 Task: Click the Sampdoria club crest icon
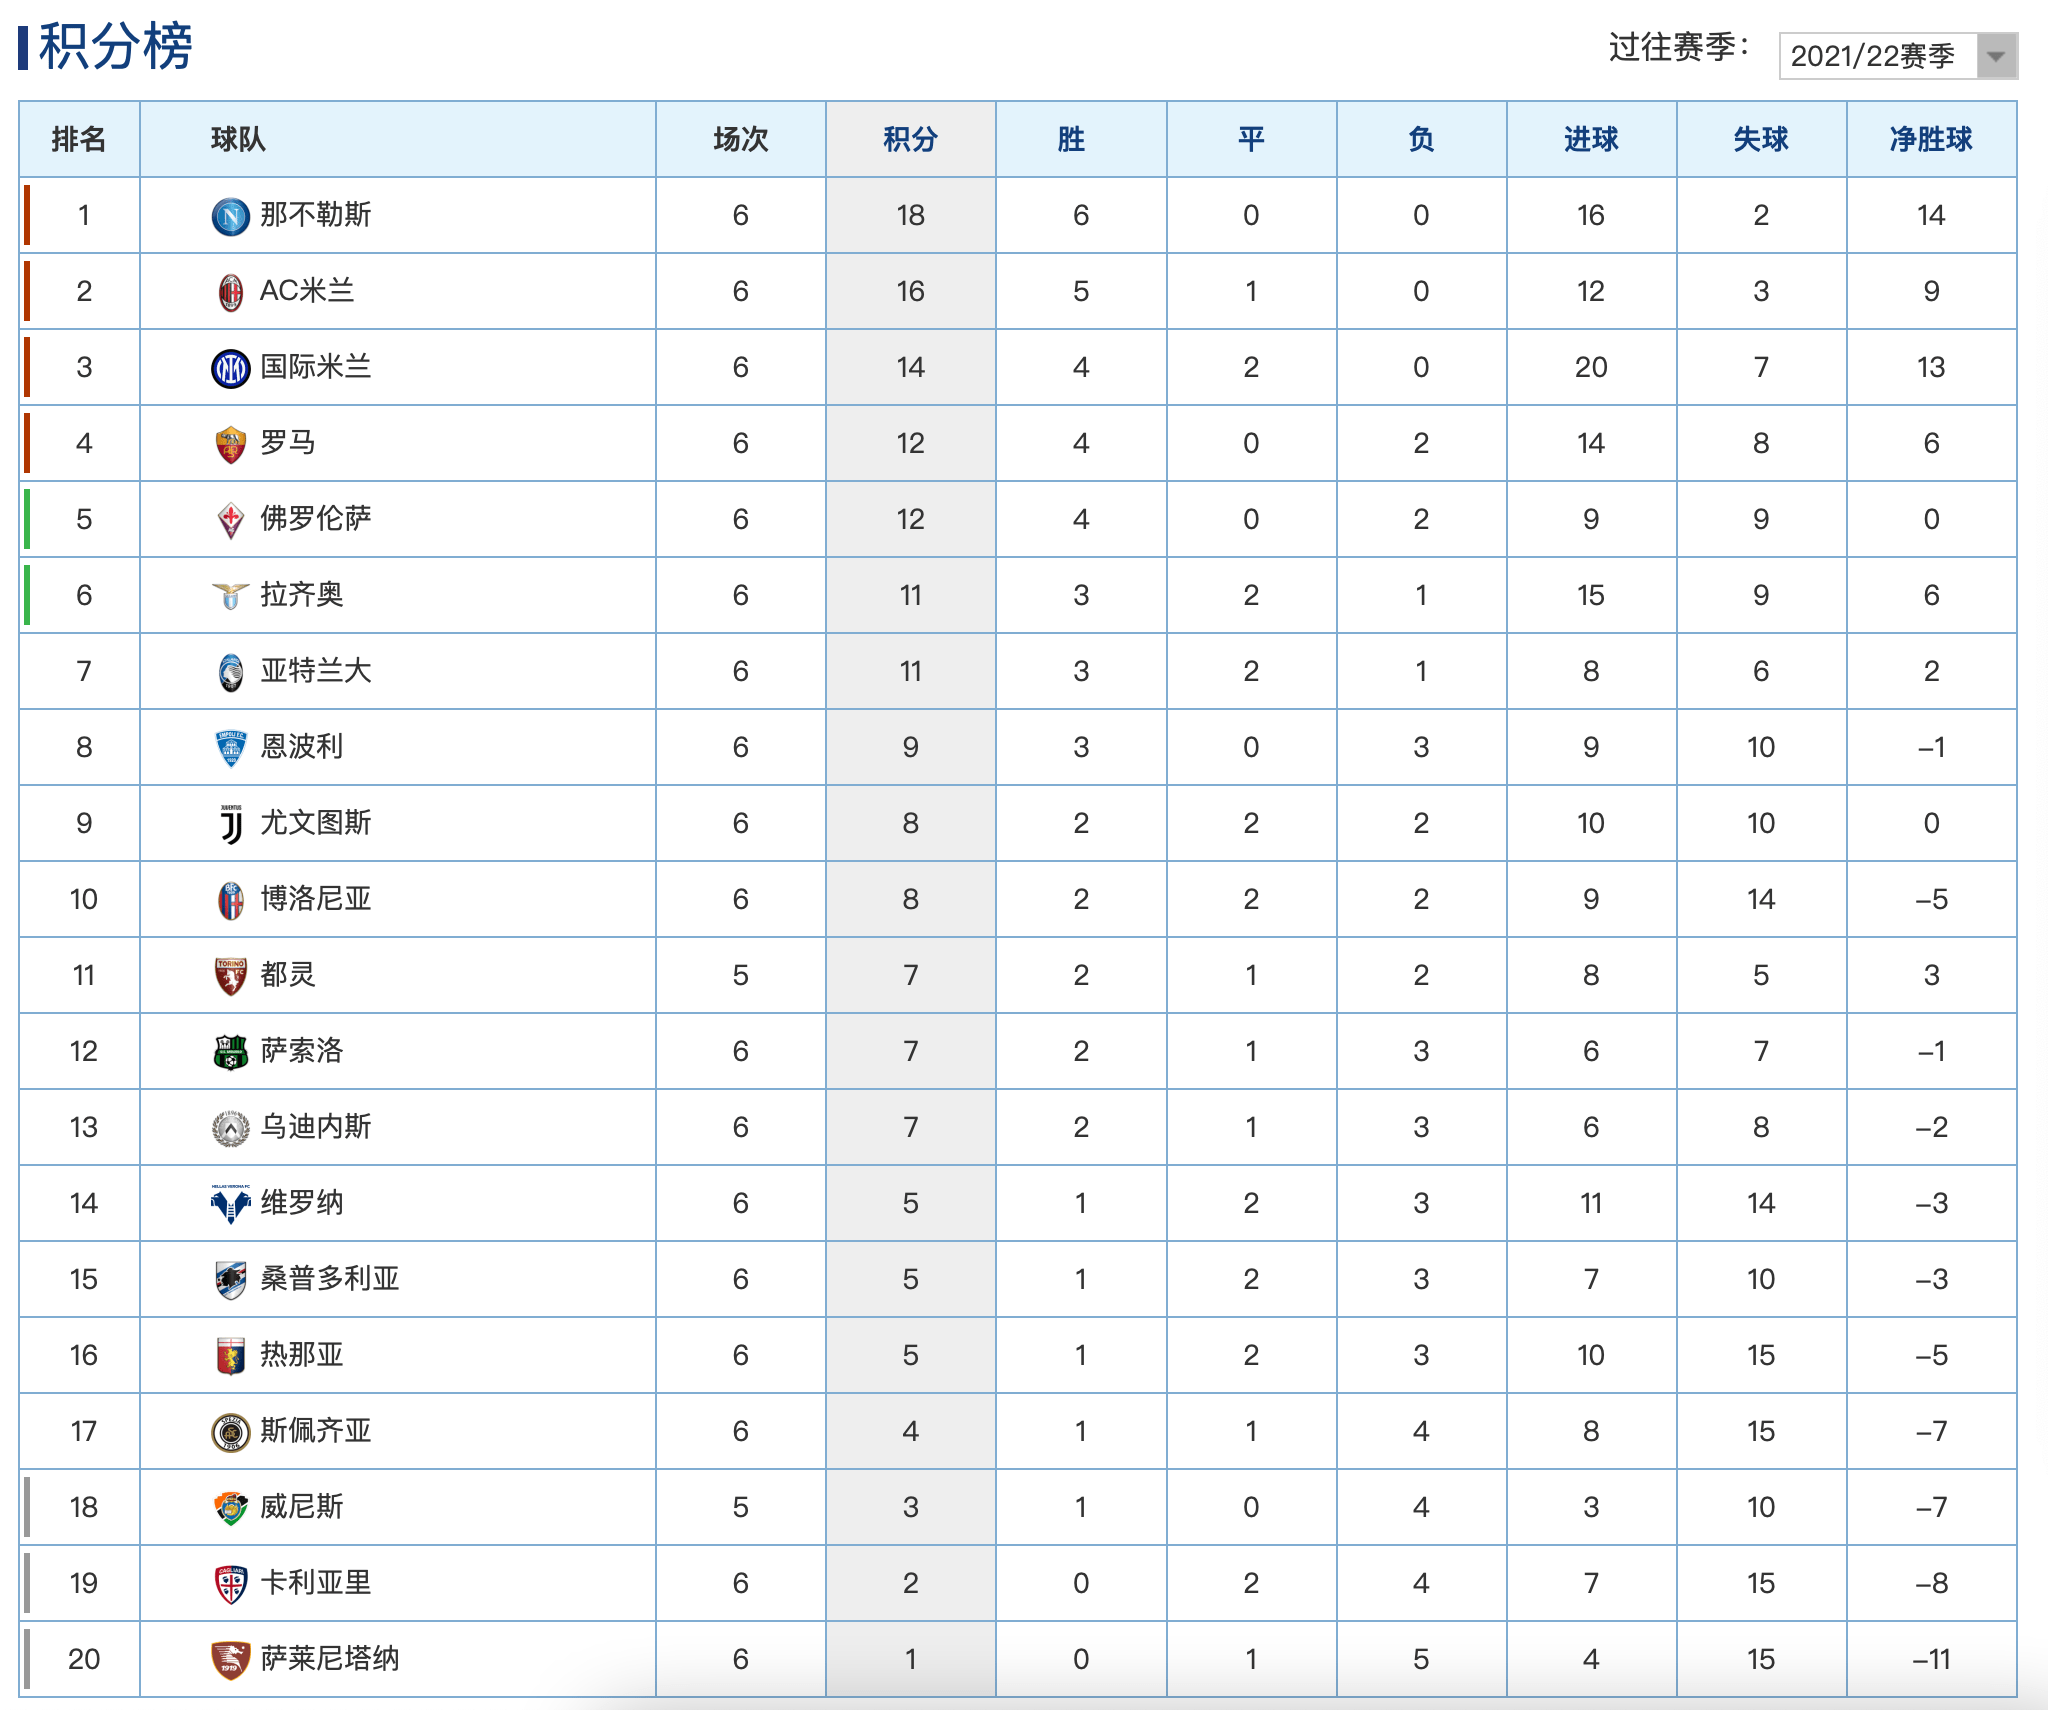231,1280
